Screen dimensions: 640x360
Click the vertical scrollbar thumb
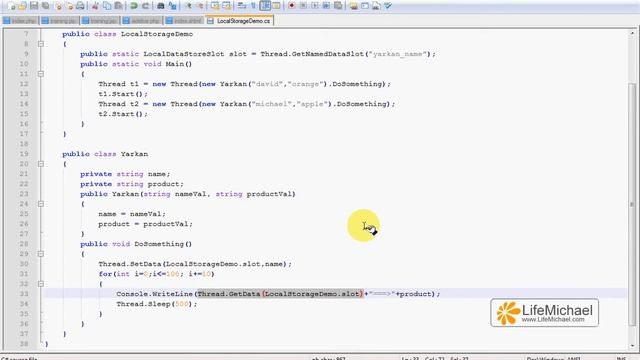632,204
